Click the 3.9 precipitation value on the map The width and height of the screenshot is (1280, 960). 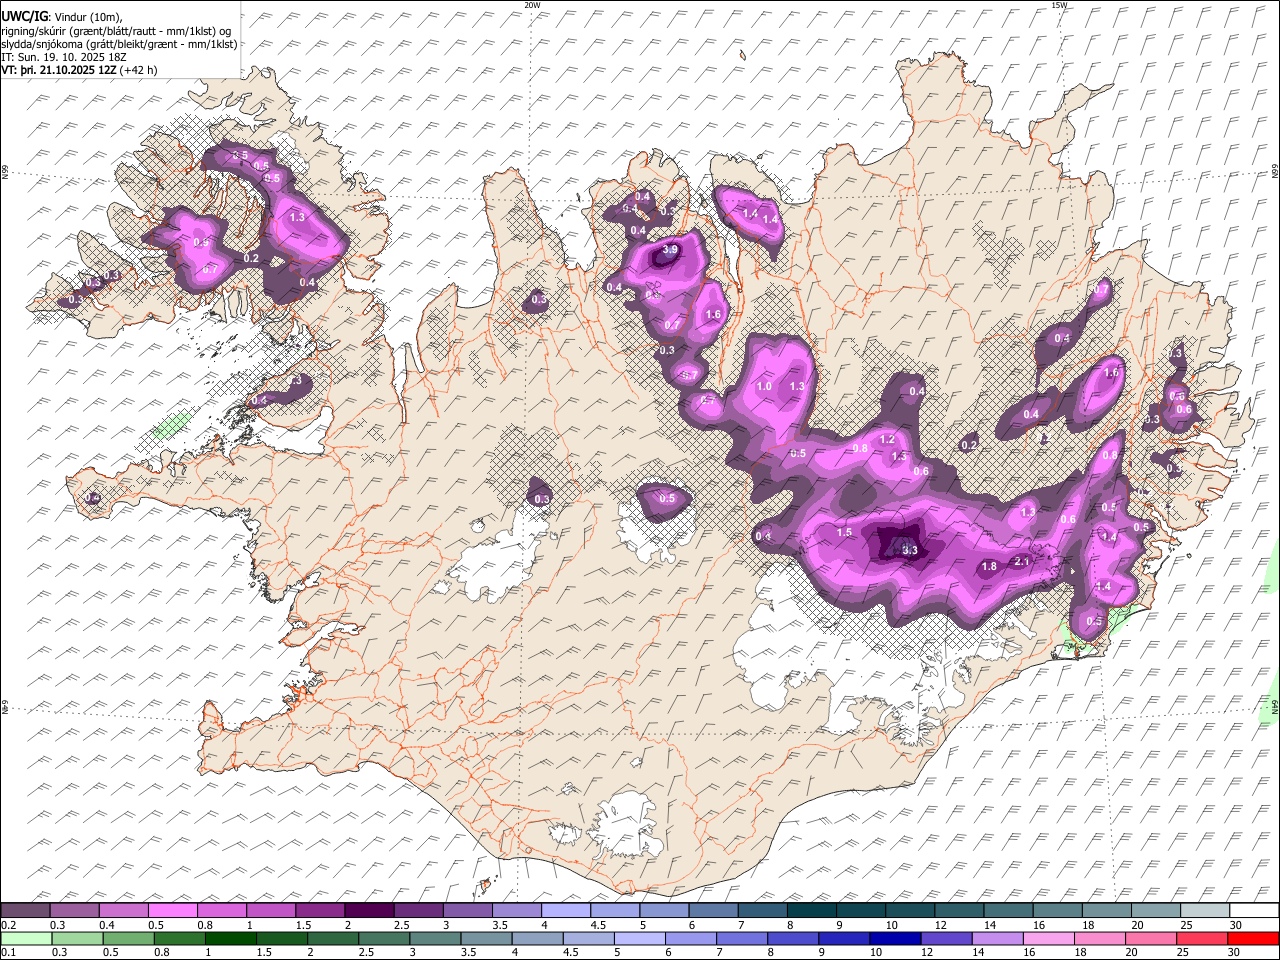coord(670,250)
